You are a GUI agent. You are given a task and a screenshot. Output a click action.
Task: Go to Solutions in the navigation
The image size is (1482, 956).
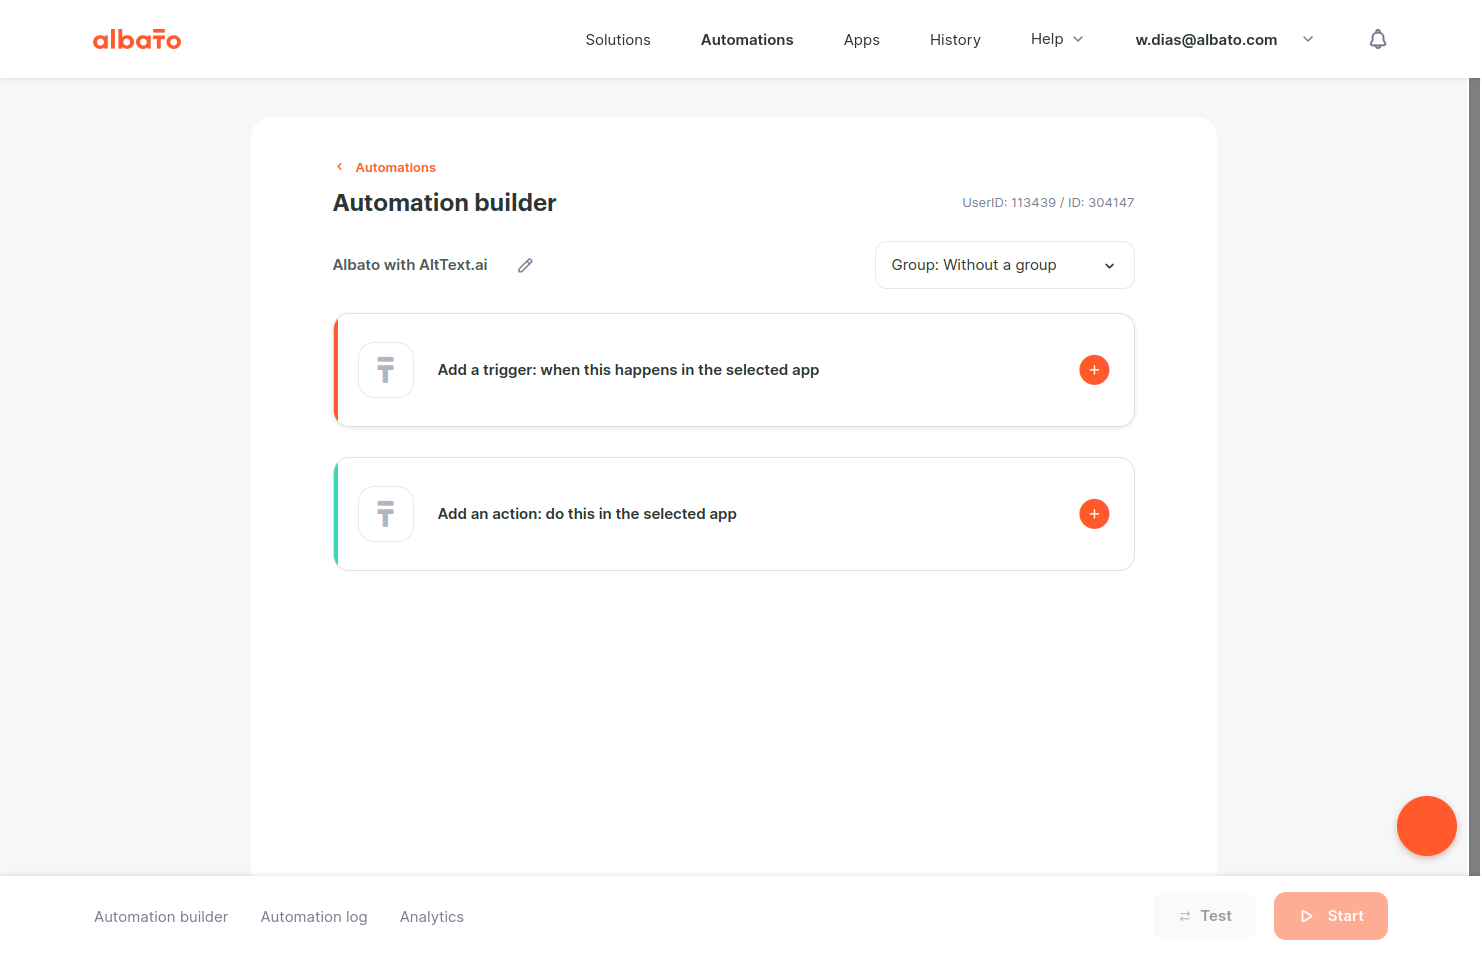point(617,39)
